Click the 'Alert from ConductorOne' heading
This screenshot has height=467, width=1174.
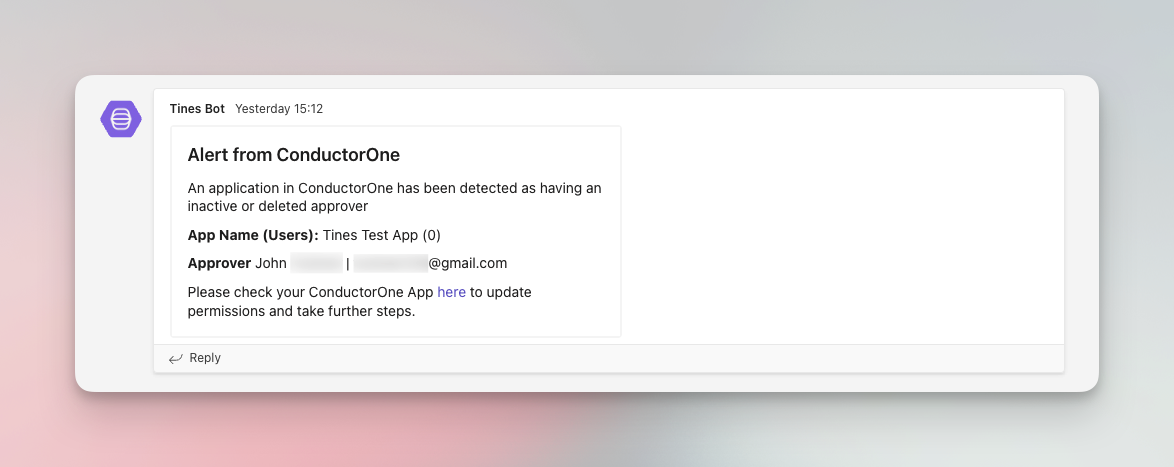(x=294, y=155)
